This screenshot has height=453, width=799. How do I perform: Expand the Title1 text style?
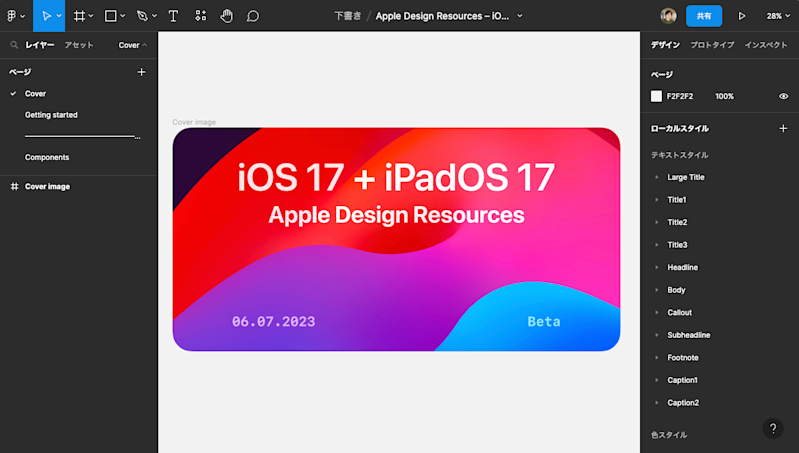point(657,200)
